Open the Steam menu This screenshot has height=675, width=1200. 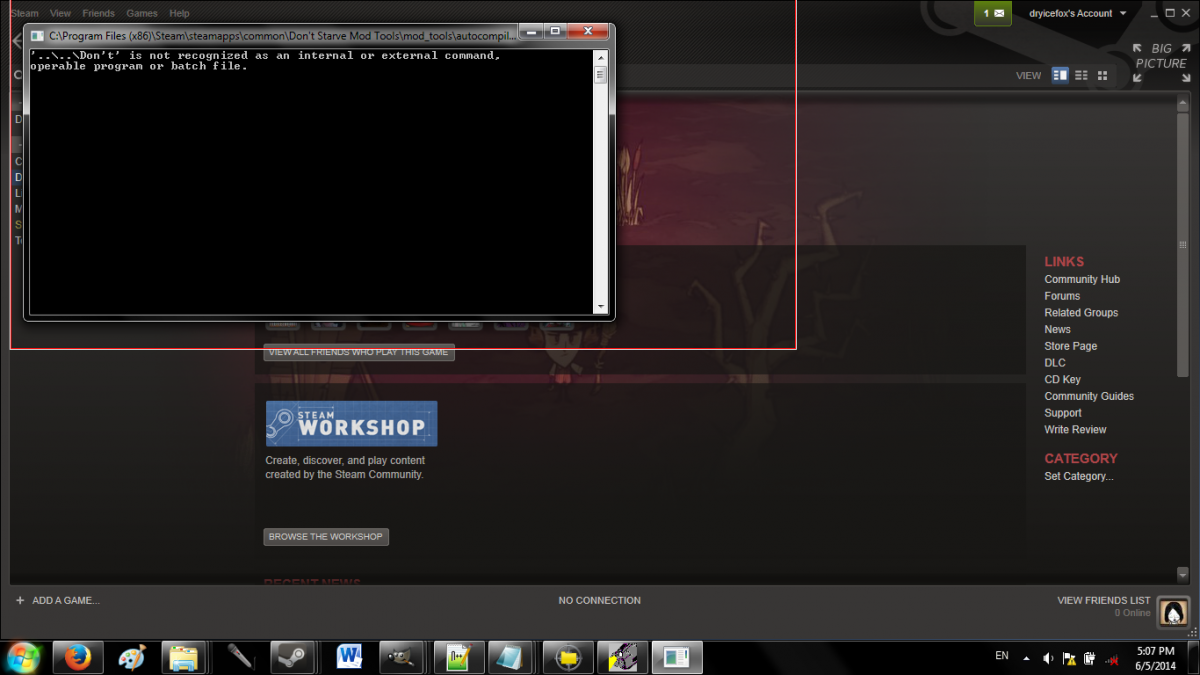point(24,13)
